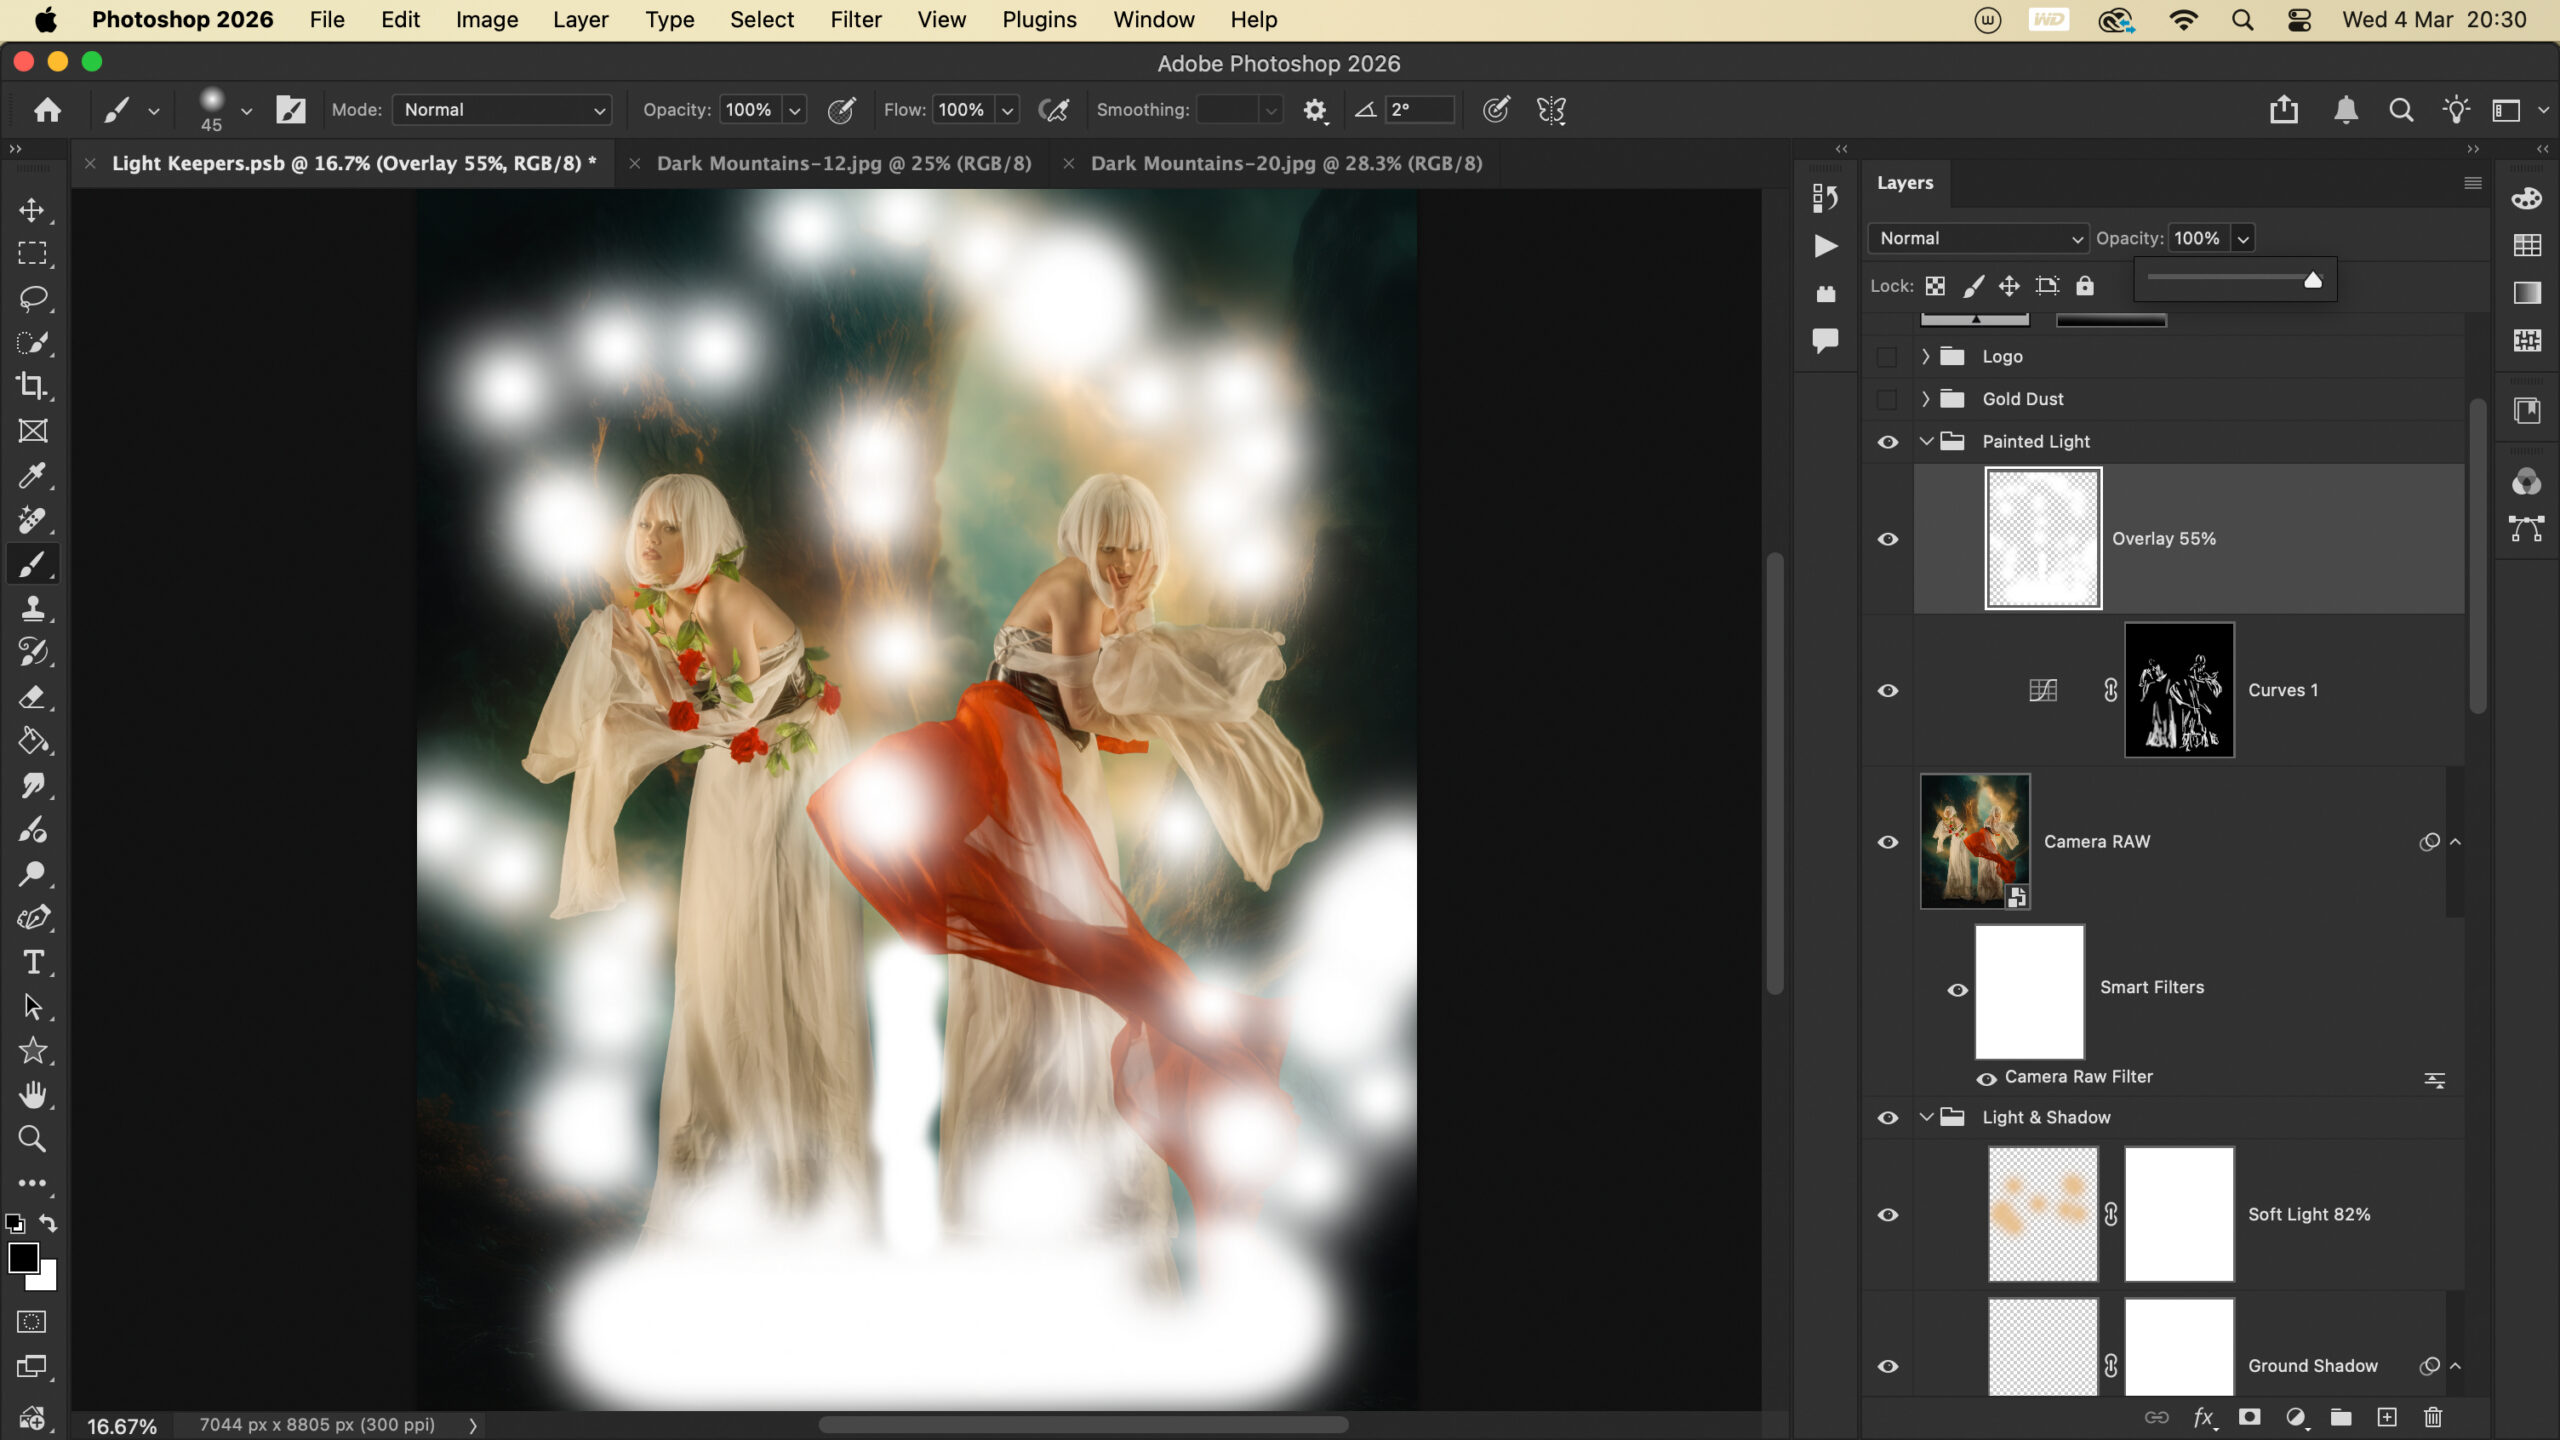Select the Move tool
This screenshot has width=2560, height=1440.
pyautogui.click(x=32, y=210)
